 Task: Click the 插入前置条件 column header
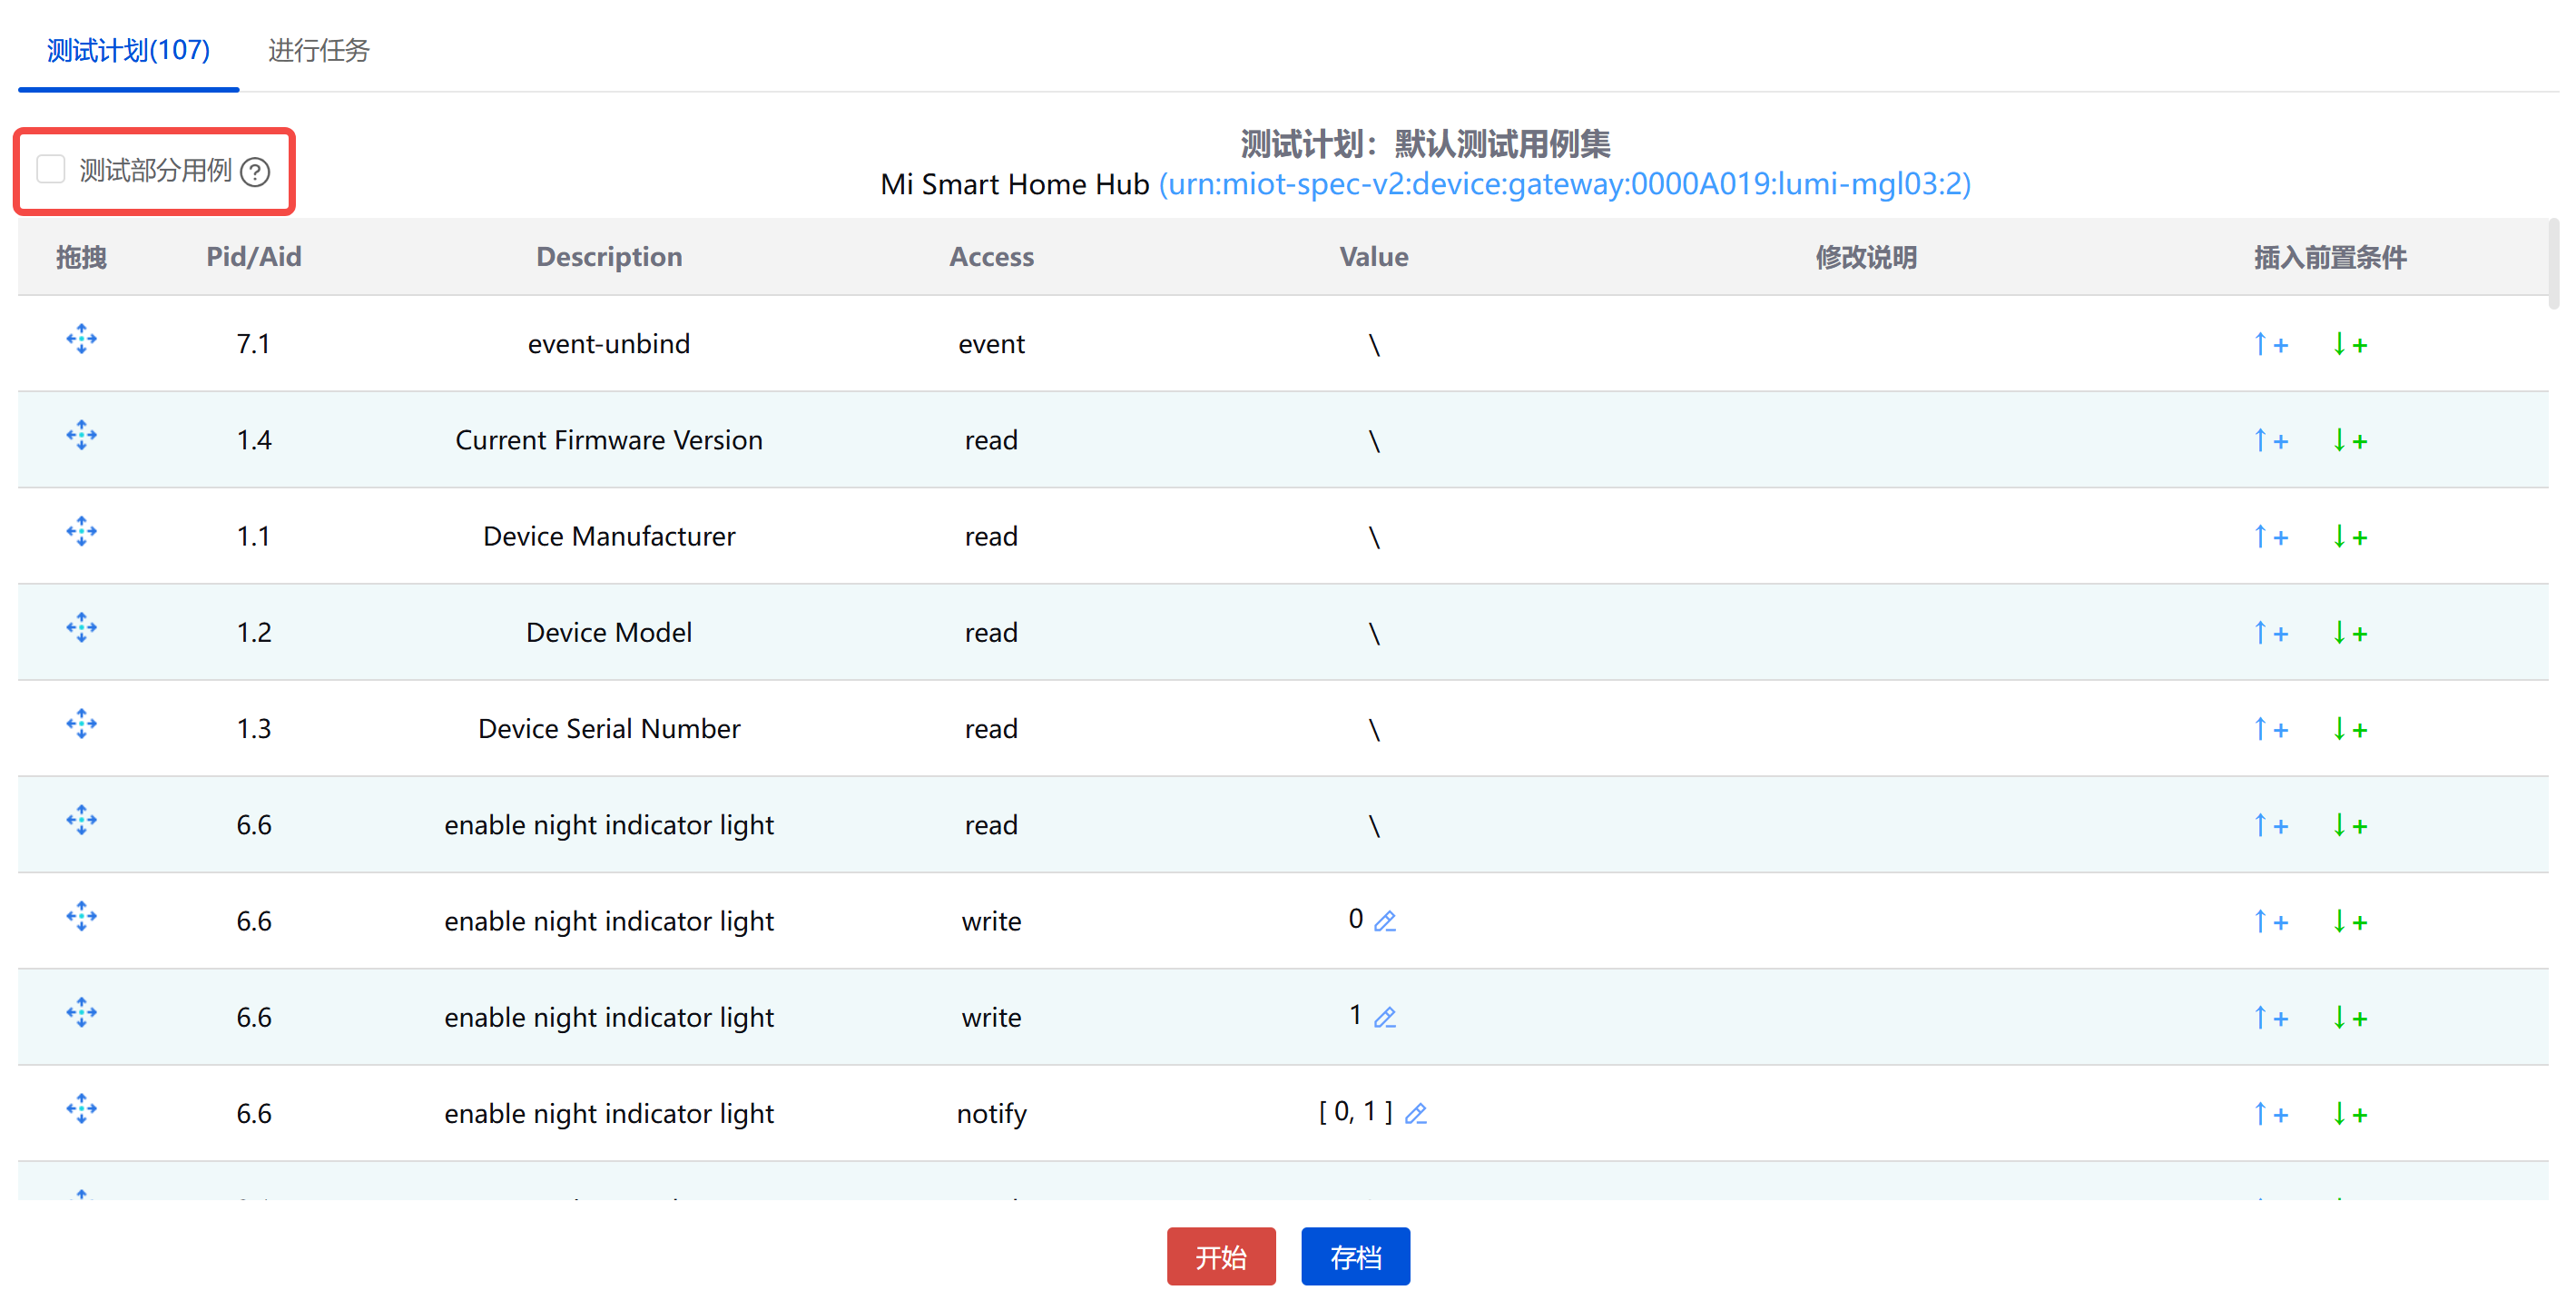(2330, 257)
